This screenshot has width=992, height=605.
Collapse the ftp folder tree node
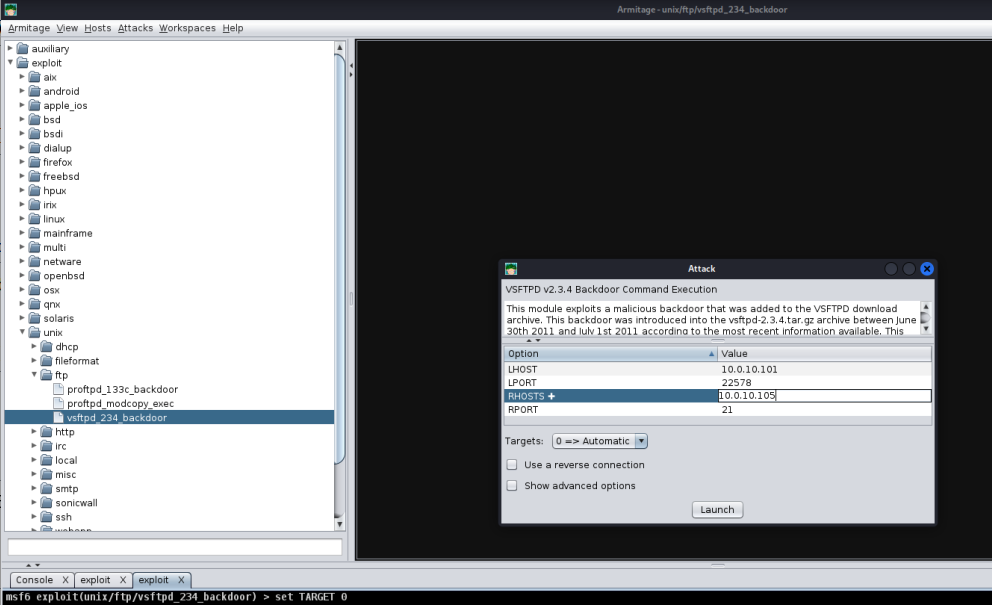pyautogui.click(x=34, y=375)
